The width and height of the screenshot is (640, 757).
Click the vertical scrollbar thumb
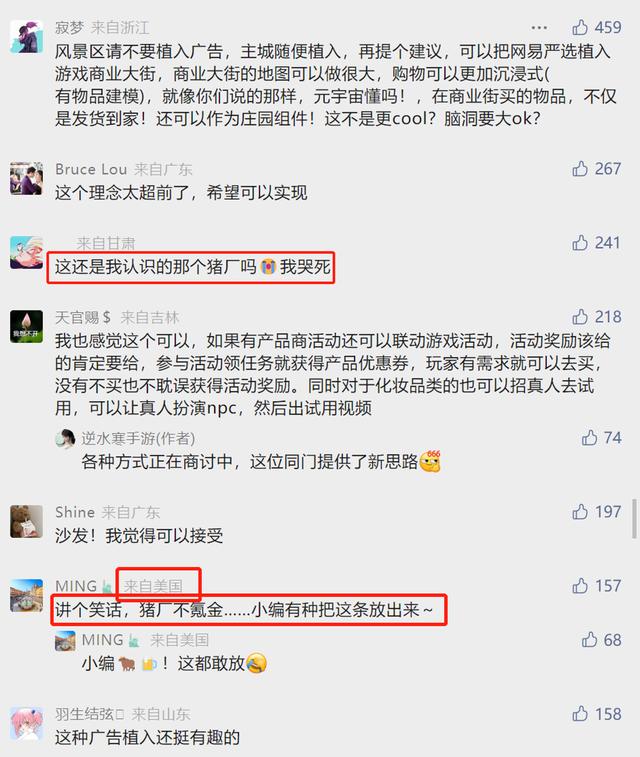coord(634,519)
